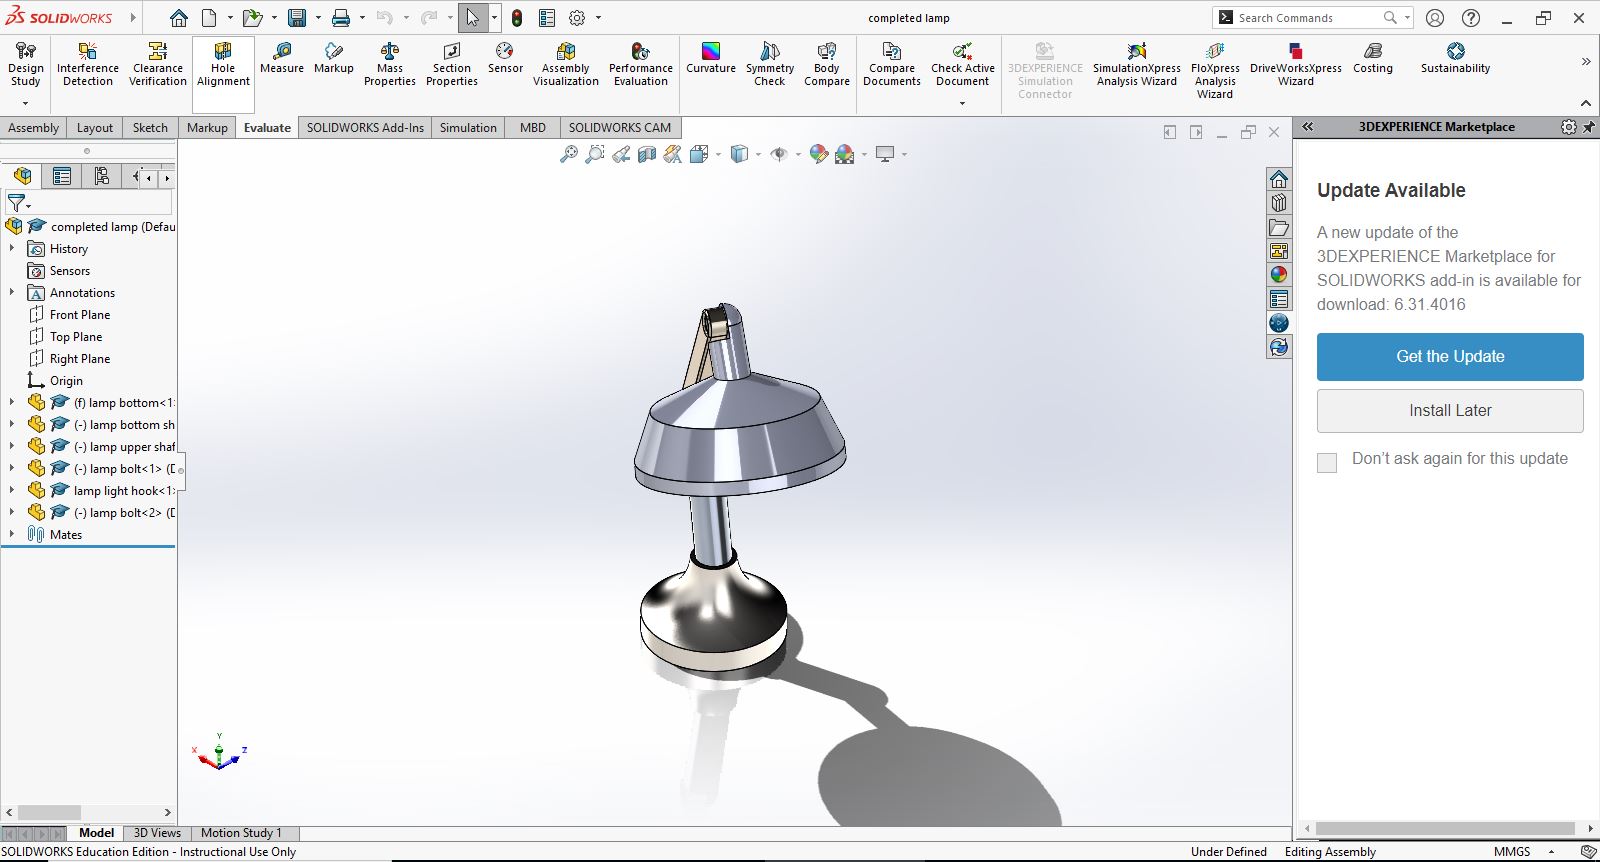Start FloXpress Analysis Wizard
The width and height of the screenshot is (1600, 862).
(x=1215, y=70)
